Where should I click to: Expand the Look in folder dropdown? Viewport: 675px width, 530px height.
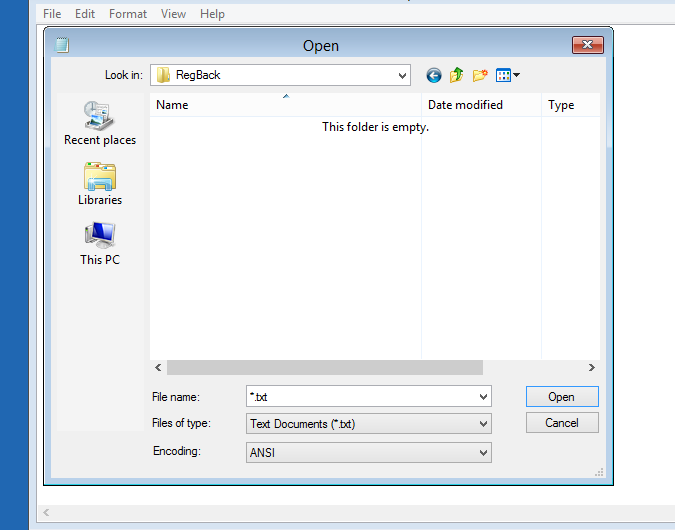pyautogui.click(x=402, y=75)
